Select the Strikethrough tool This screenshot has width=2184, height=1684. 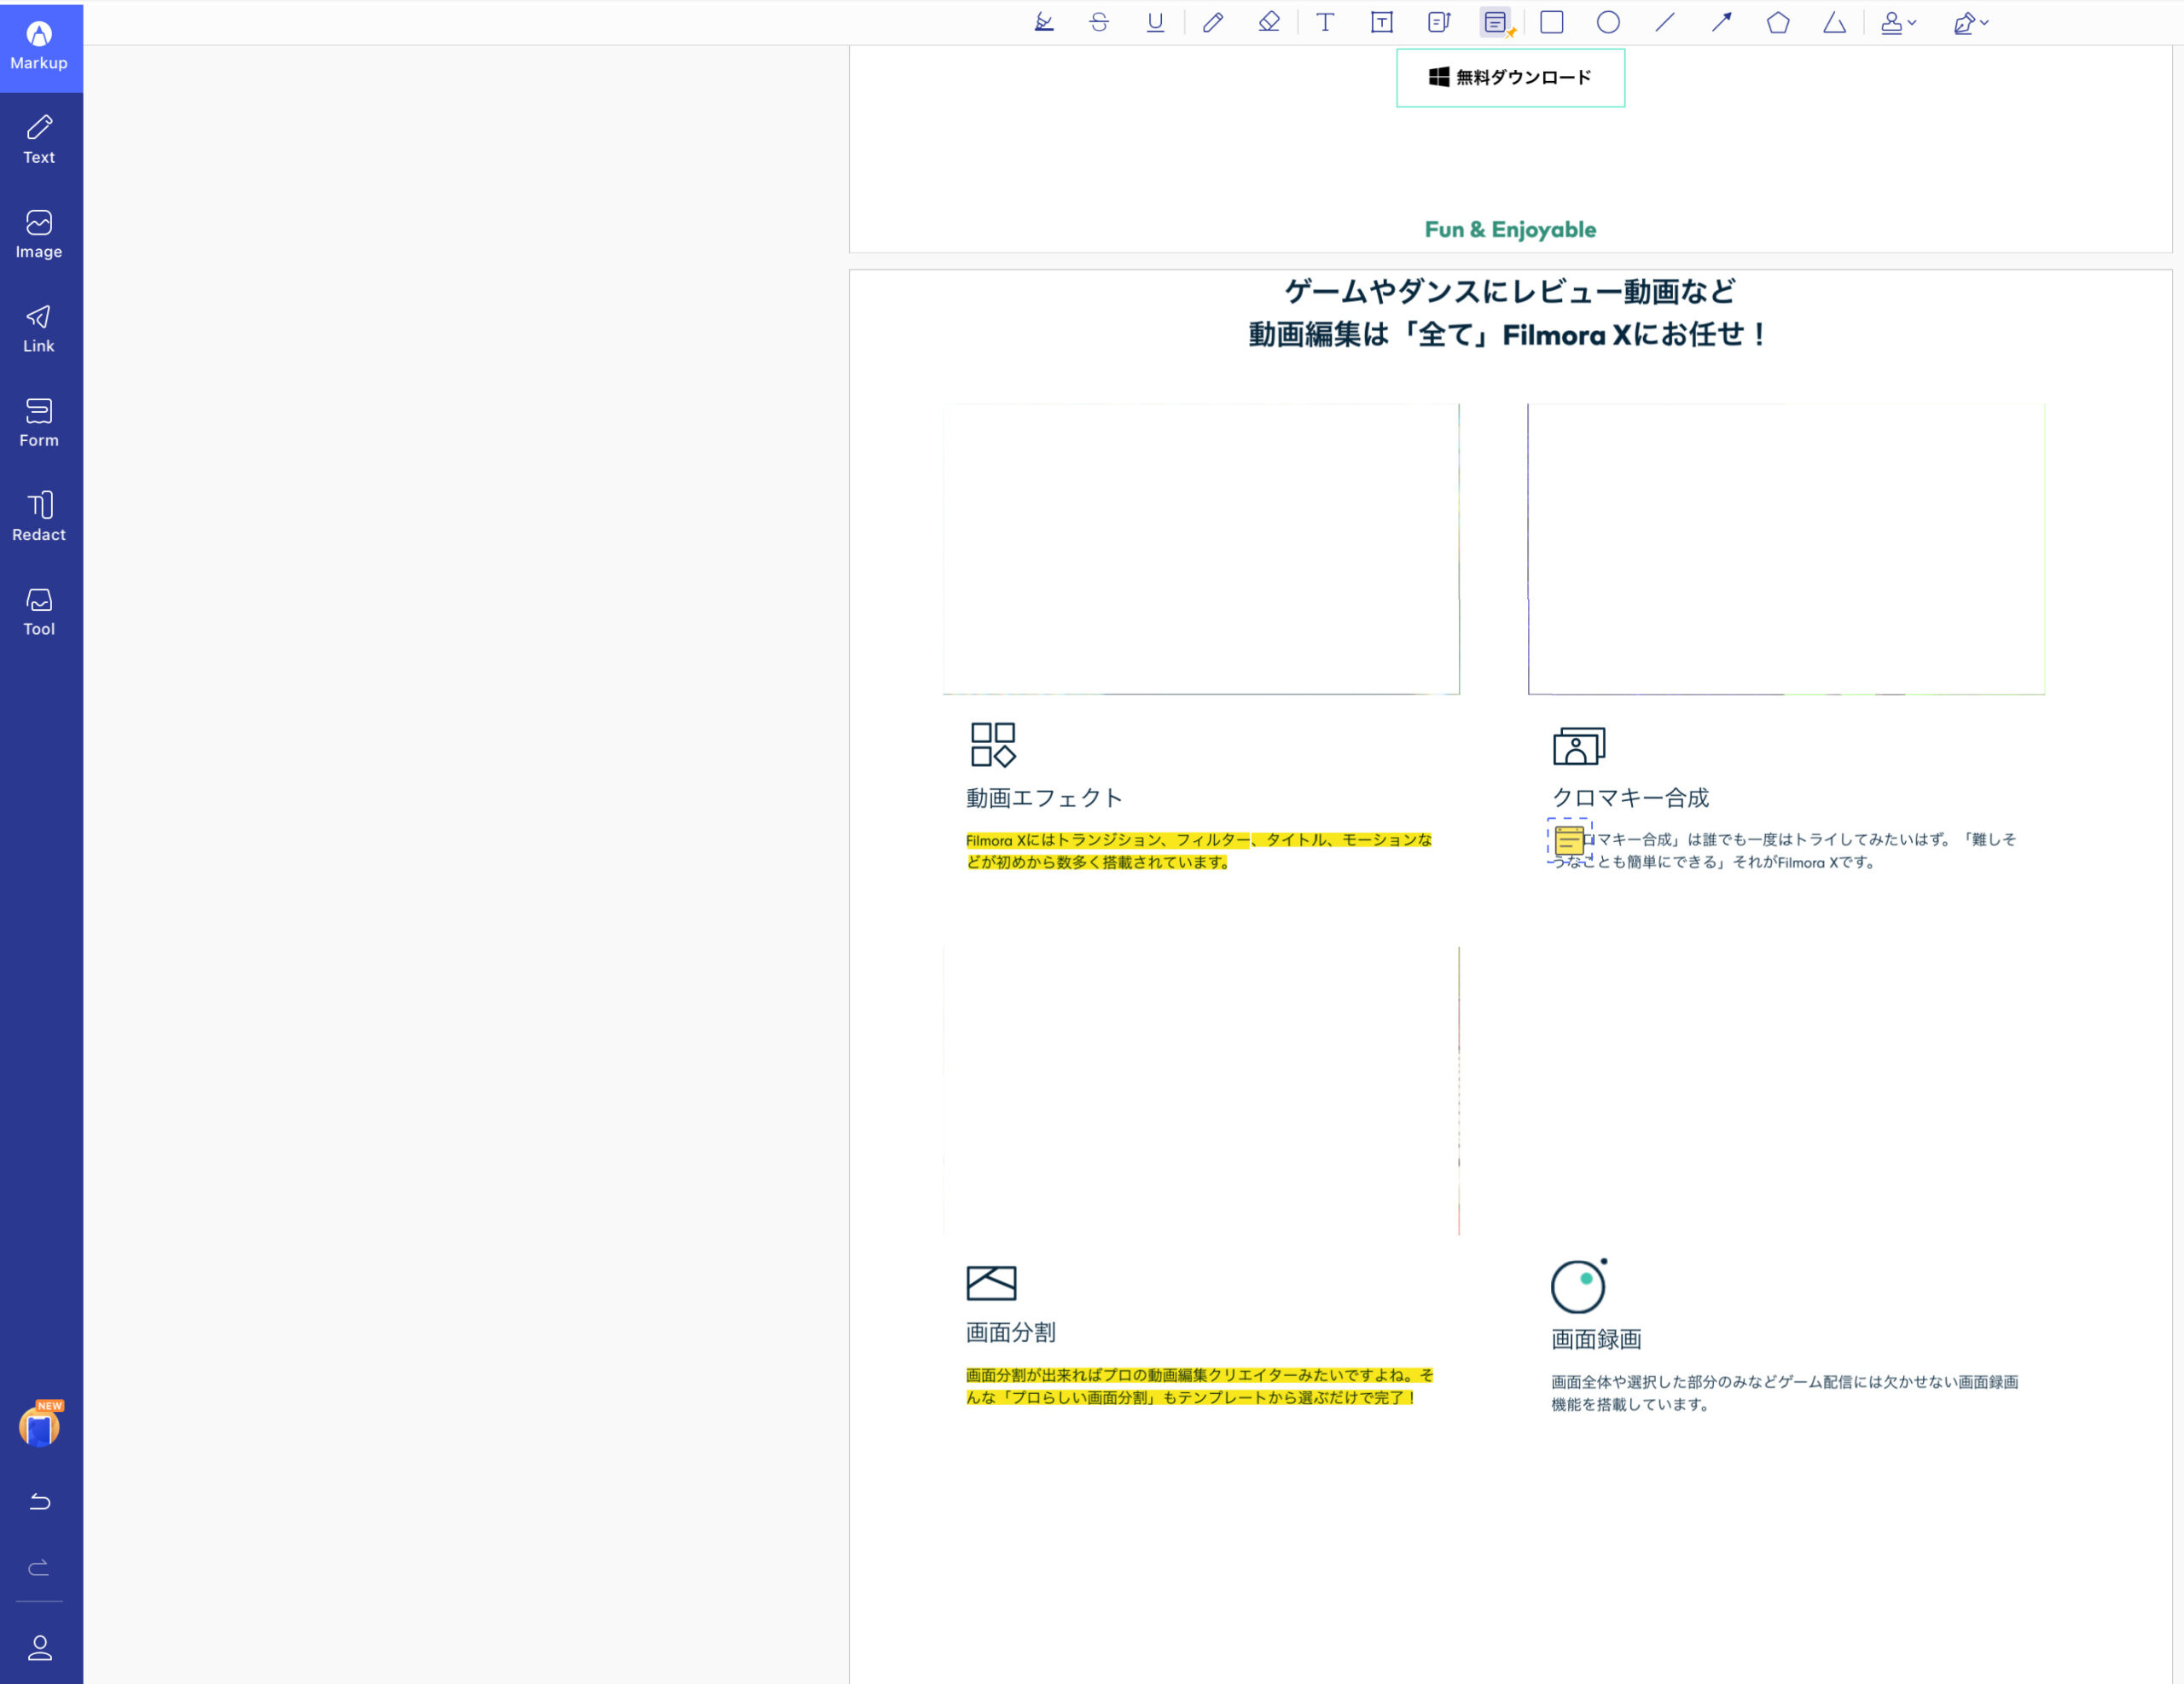(1099, 22)
